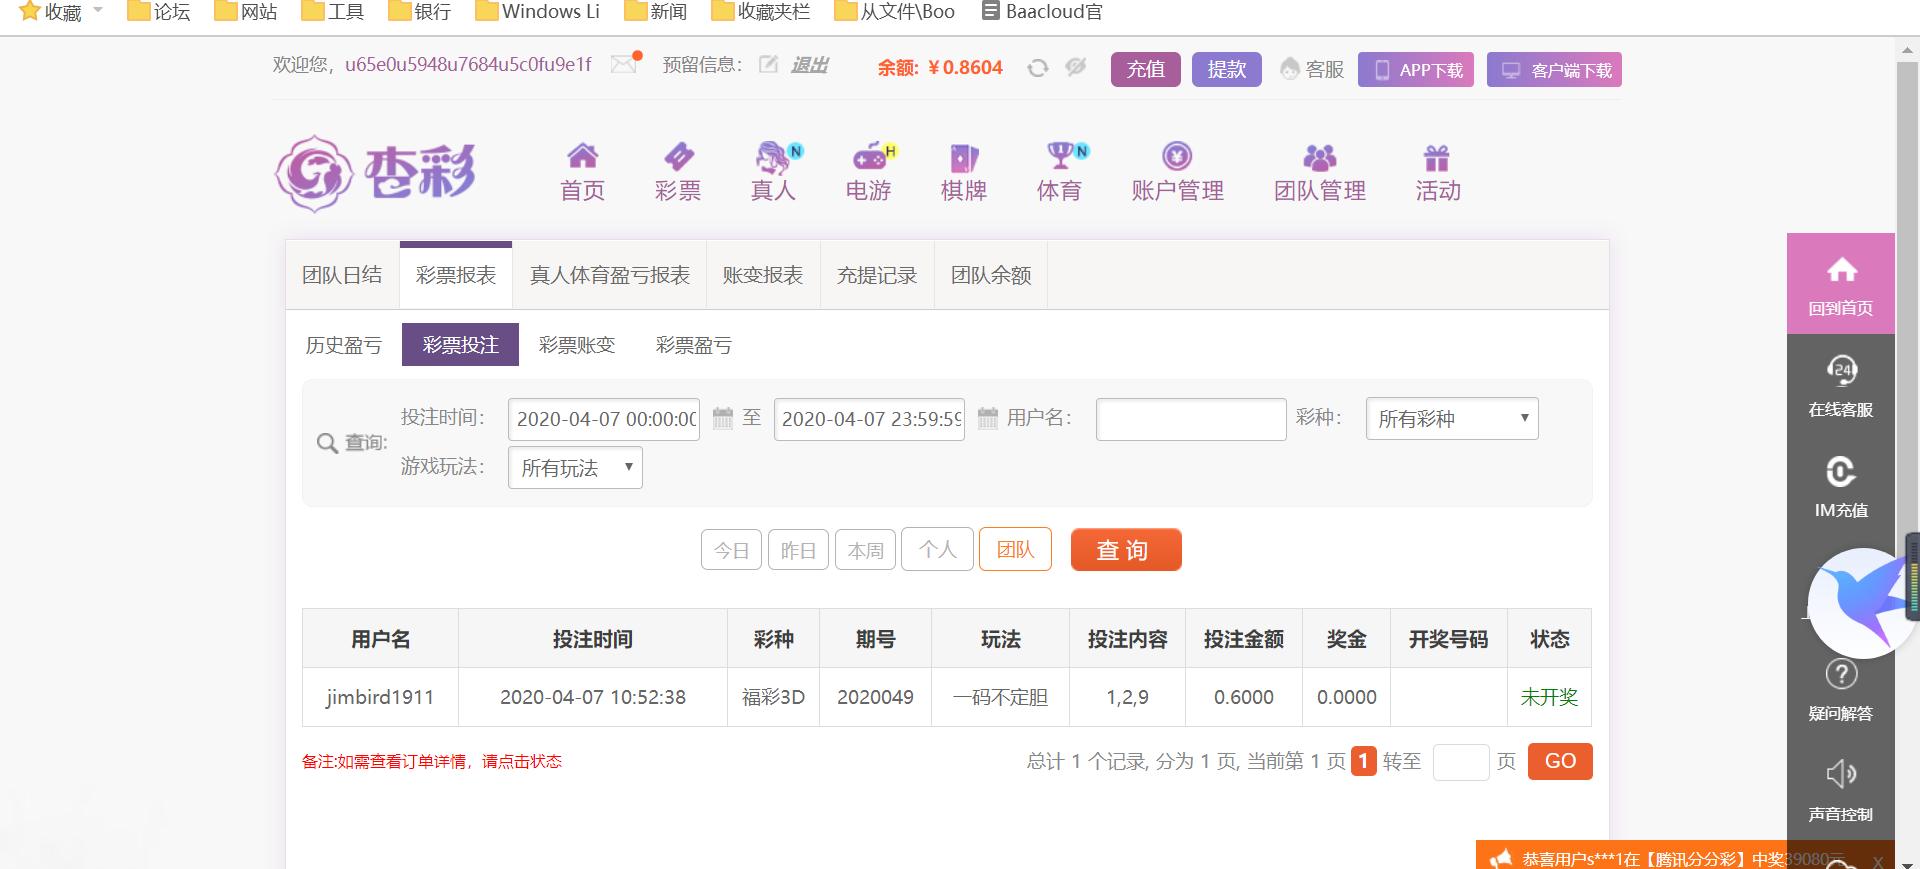The image size is (1920, 869).
Task: Open the 活动 promotions gift icon
Action: tap(1437, 157)
